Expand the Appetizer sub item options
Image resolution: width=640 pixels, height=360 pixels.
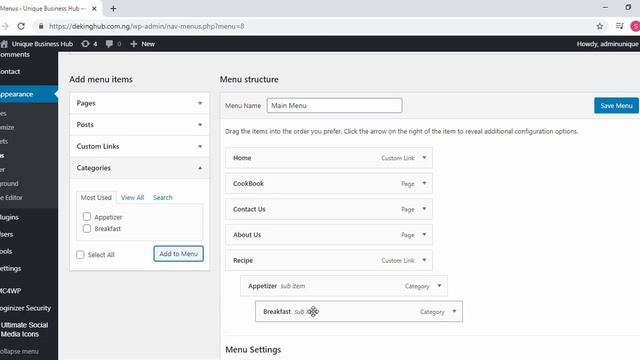(439, 286)
